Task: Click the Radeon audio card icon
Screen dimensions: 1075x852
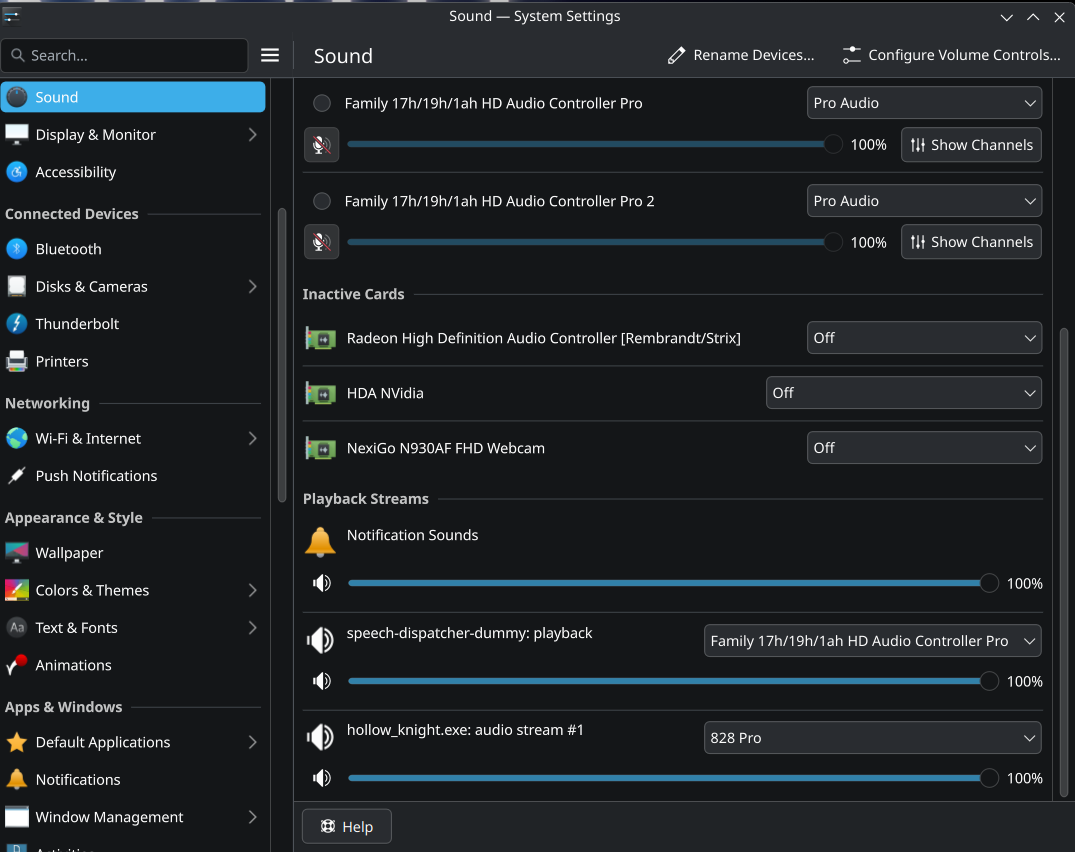Action: 320,339
